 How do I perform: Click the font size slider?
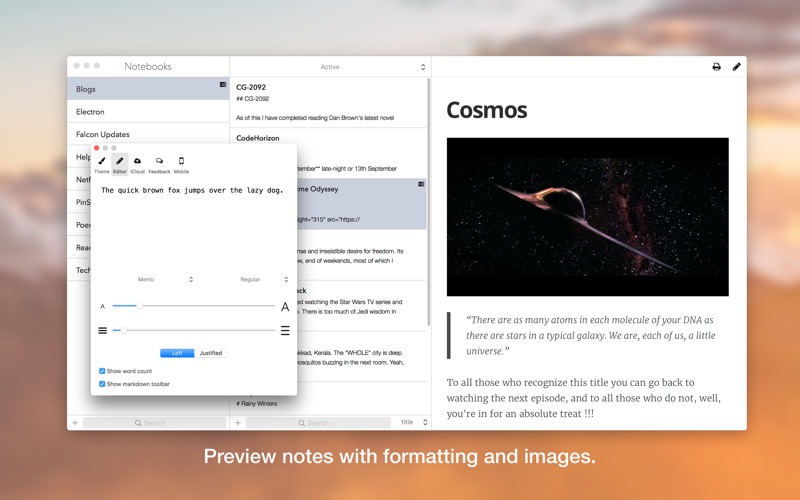193,306
